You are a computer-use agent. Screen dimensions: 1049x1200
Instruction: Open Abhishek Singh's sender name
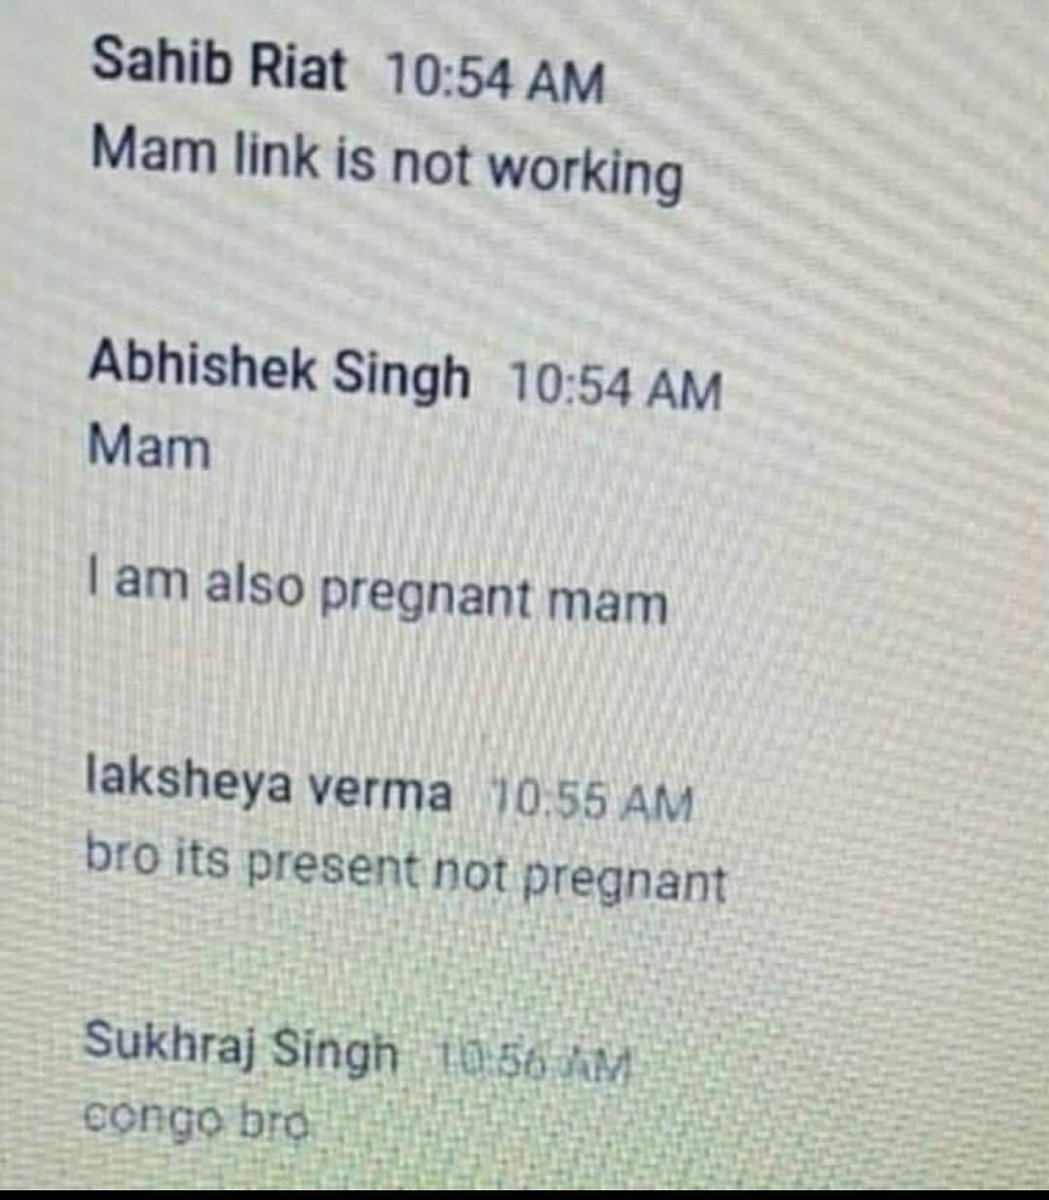(279, 373)
